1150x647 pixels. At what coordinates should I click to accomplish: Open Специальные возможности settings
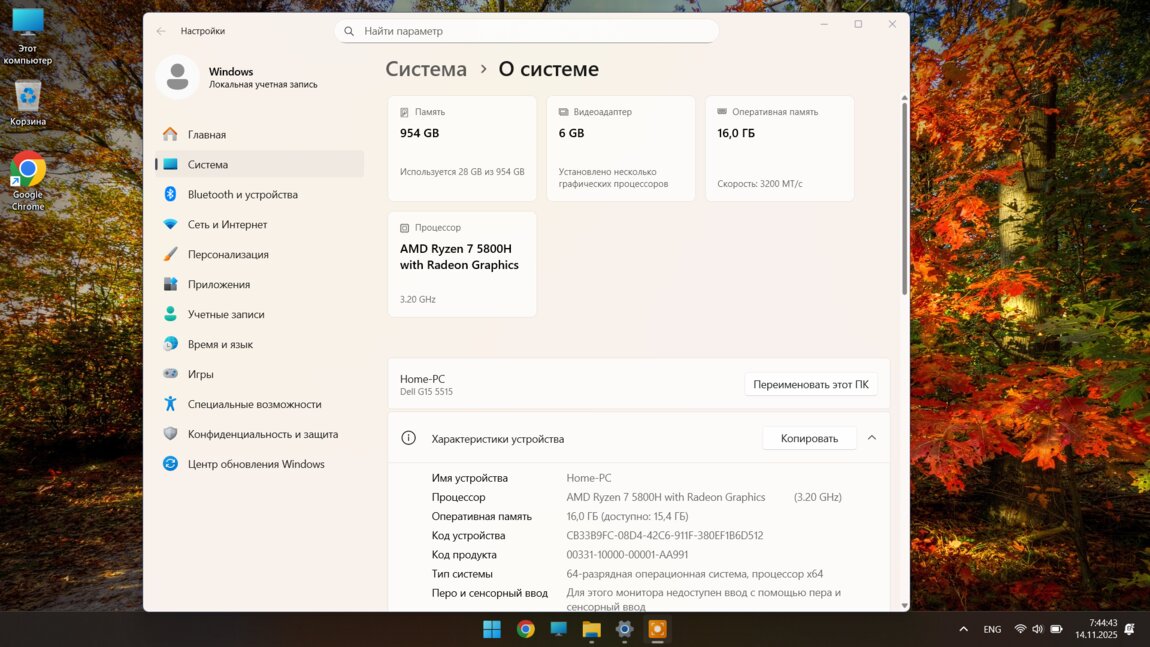click(254, 405)
